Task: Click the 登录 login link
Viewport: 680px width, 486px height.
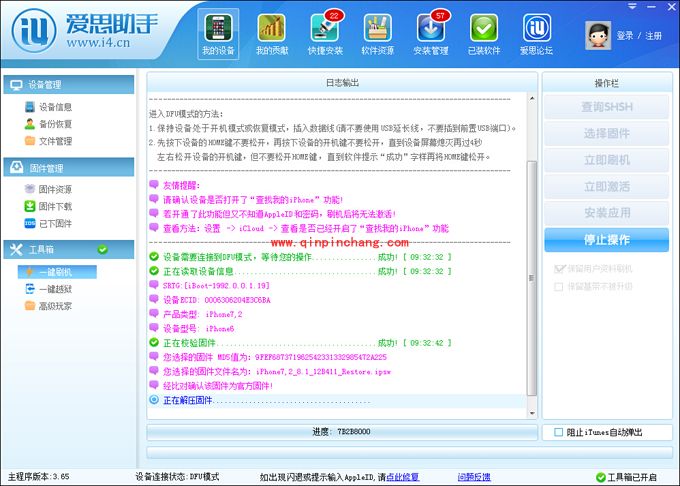Action: pos(625,36)
